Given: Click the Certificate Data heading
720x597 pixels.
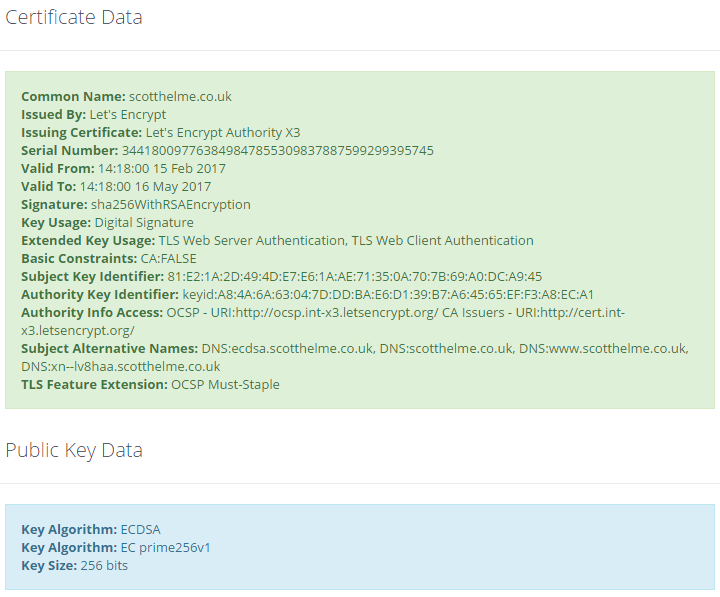Looking at the screenshot, I should click(x=74, y=18).
